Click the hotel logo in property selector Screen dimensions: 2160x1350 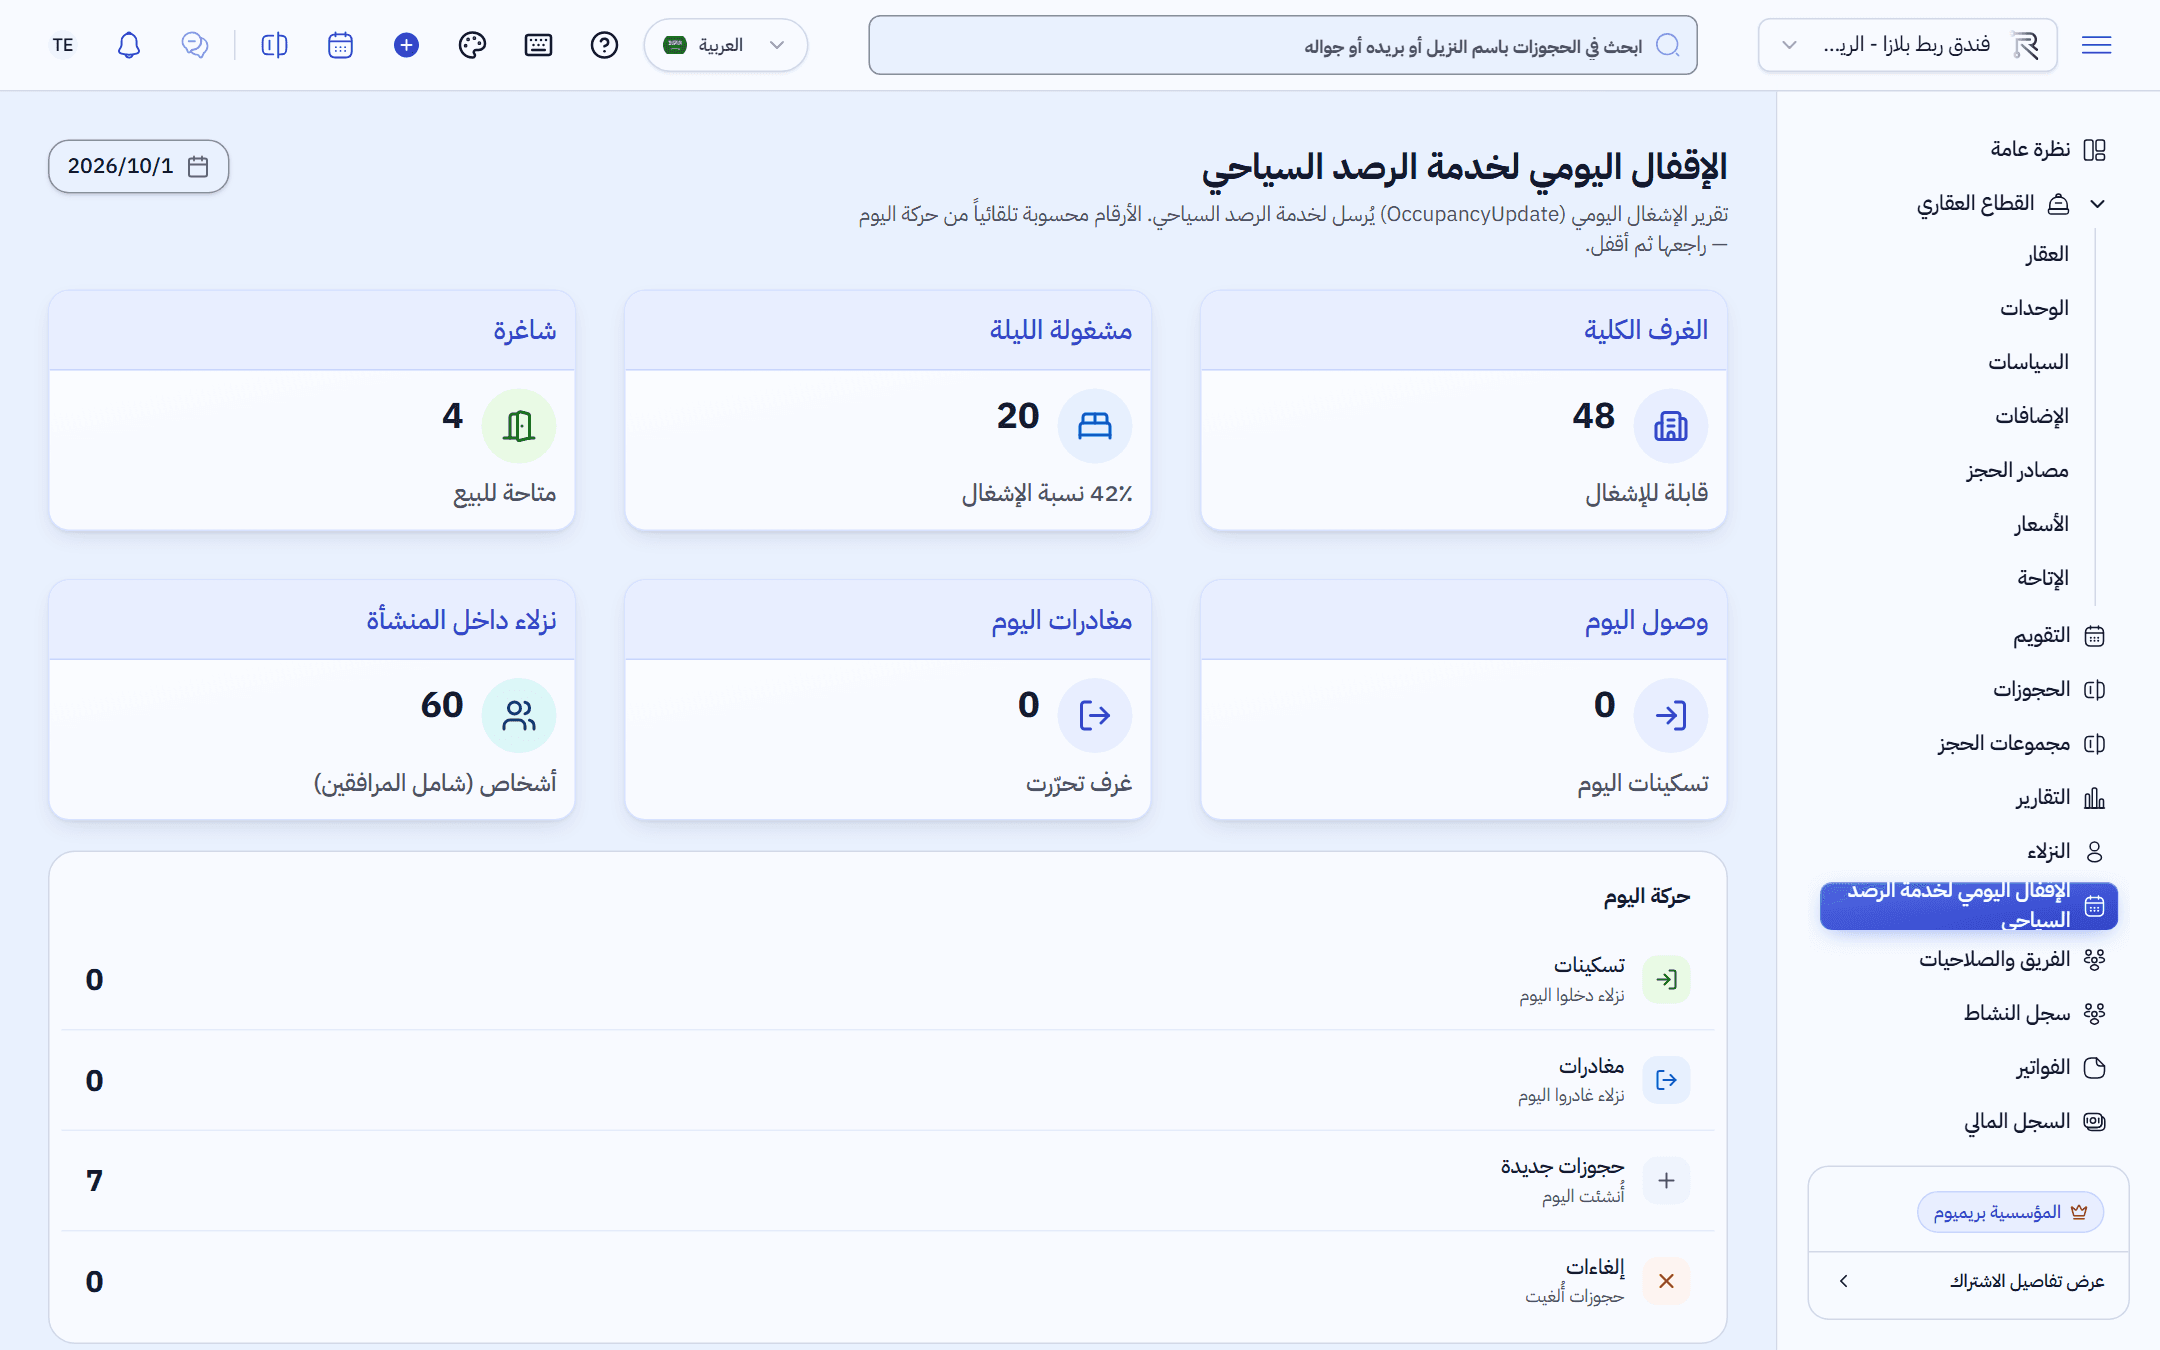pos(2026,45)
